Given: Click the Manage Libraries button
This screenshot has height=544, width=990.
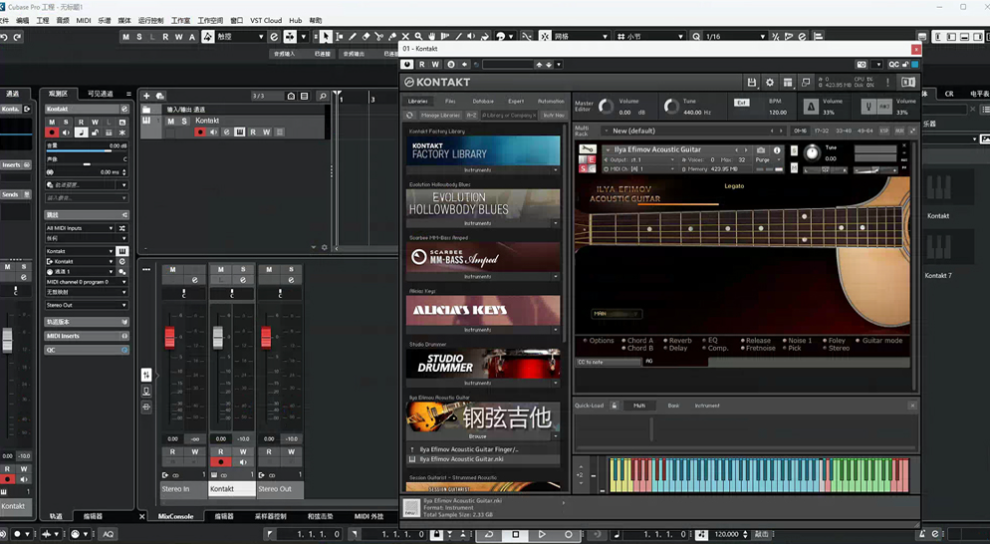Looking at the screenshot, I should point(439,115).
